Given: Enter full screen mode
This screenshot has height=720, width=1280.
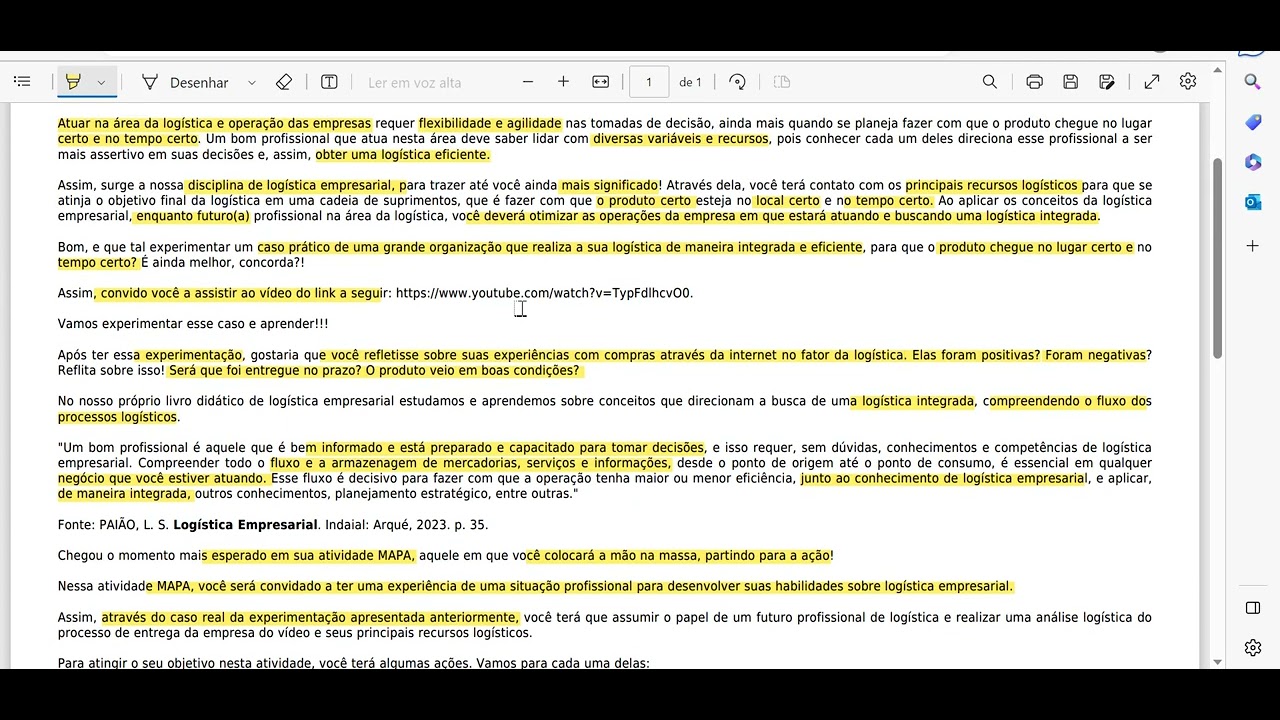Looking at the screenshot, I should 1152,82.
